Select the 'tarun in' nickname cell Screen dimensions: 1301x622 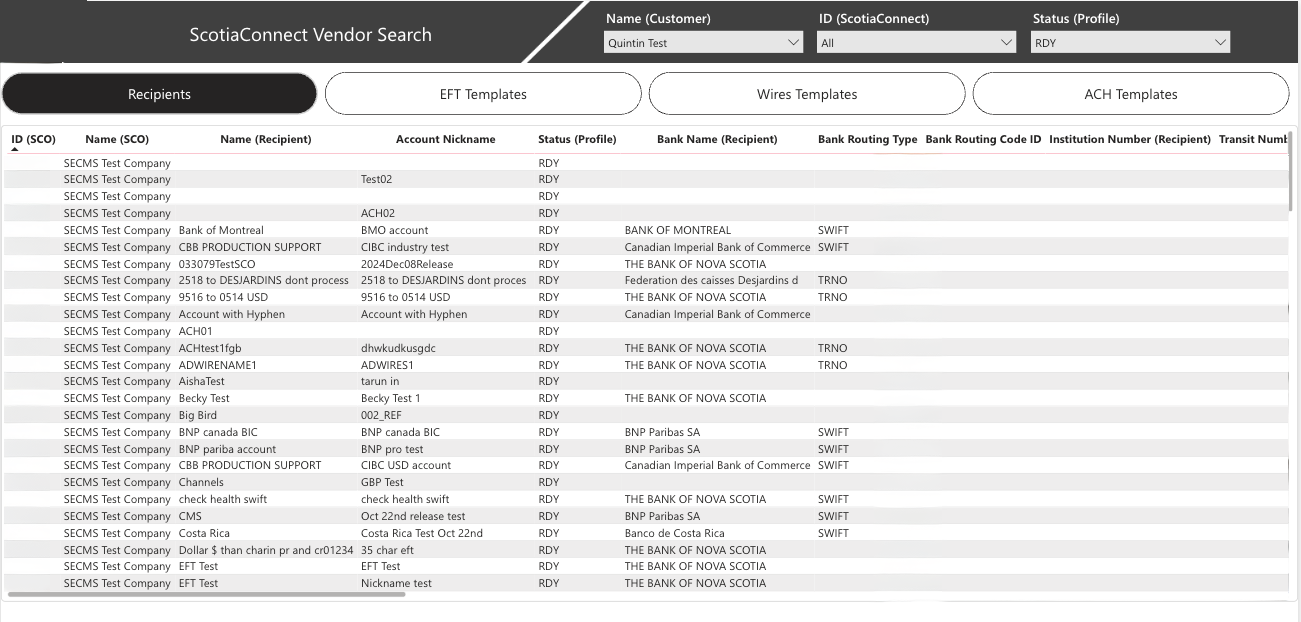click(380, 381)
